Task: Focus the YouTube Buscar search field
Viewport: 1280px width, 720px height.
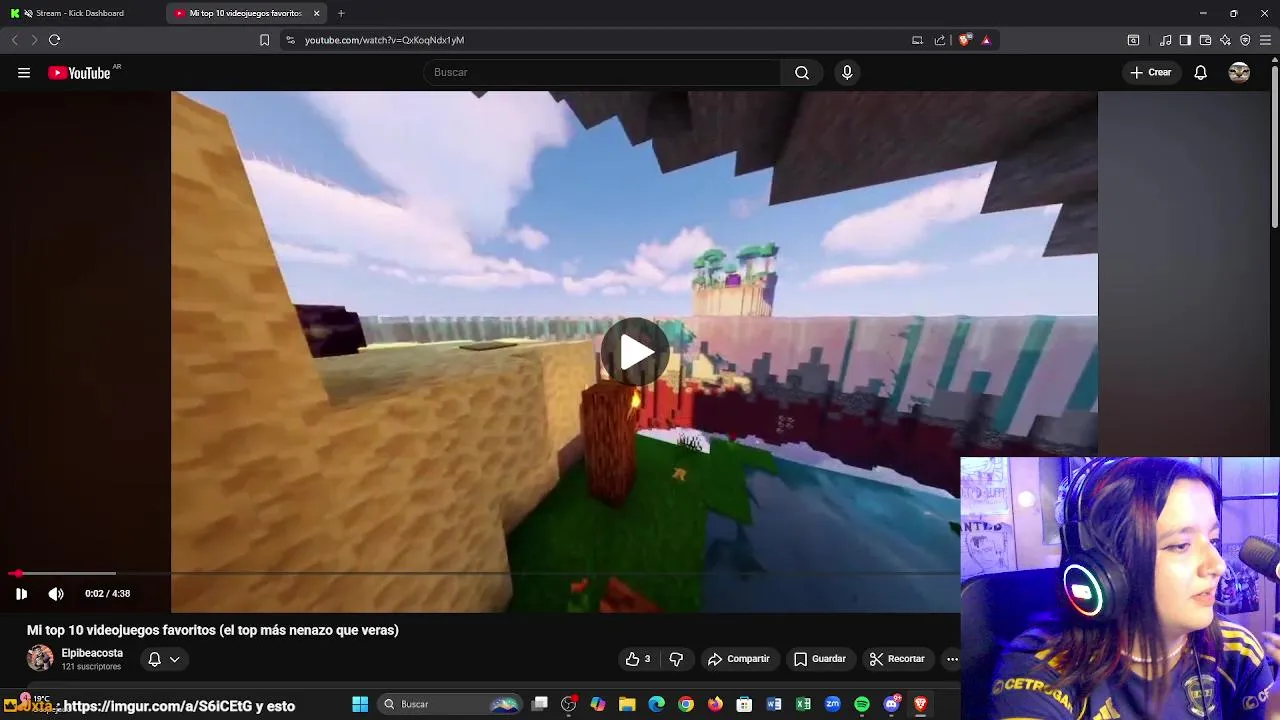Action: click(x=603, y=72)
